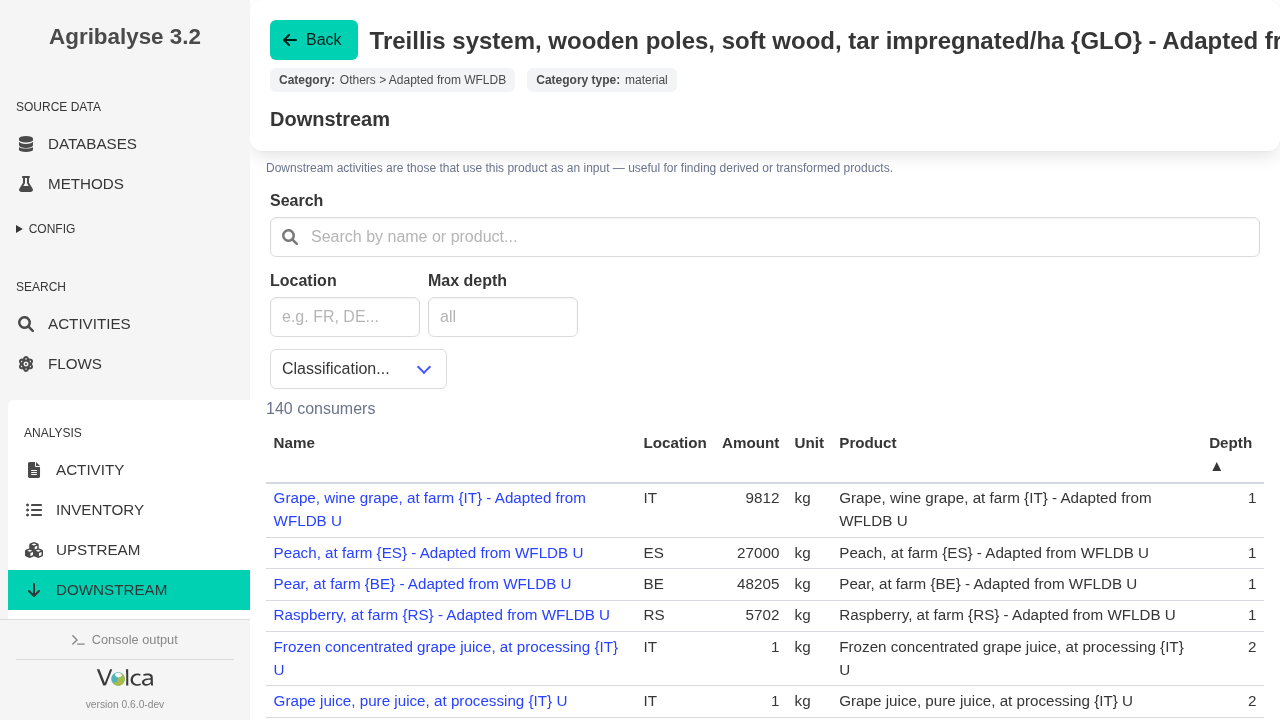
Task: Click the Volca logo
Action: pyautogui.click(x=125, y=678)
